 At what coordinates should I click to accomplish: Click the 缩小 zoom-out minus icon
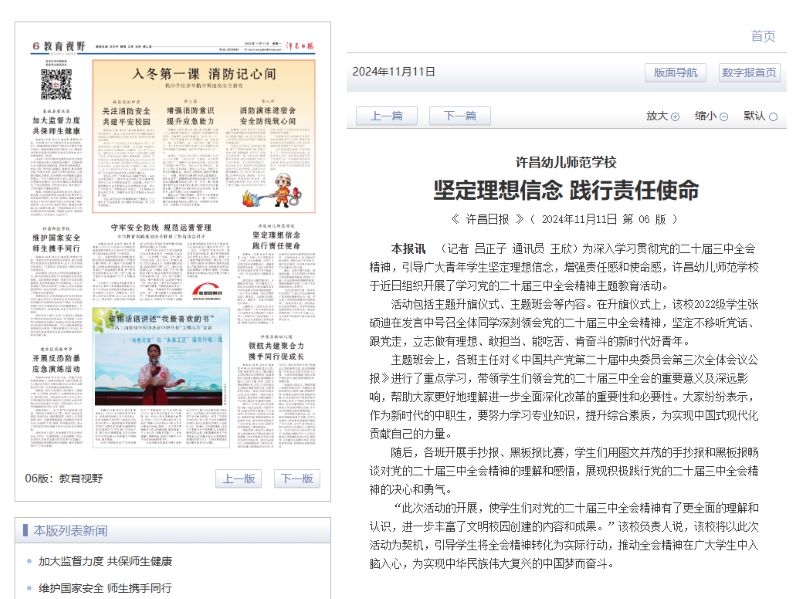[x=724, y=116]
